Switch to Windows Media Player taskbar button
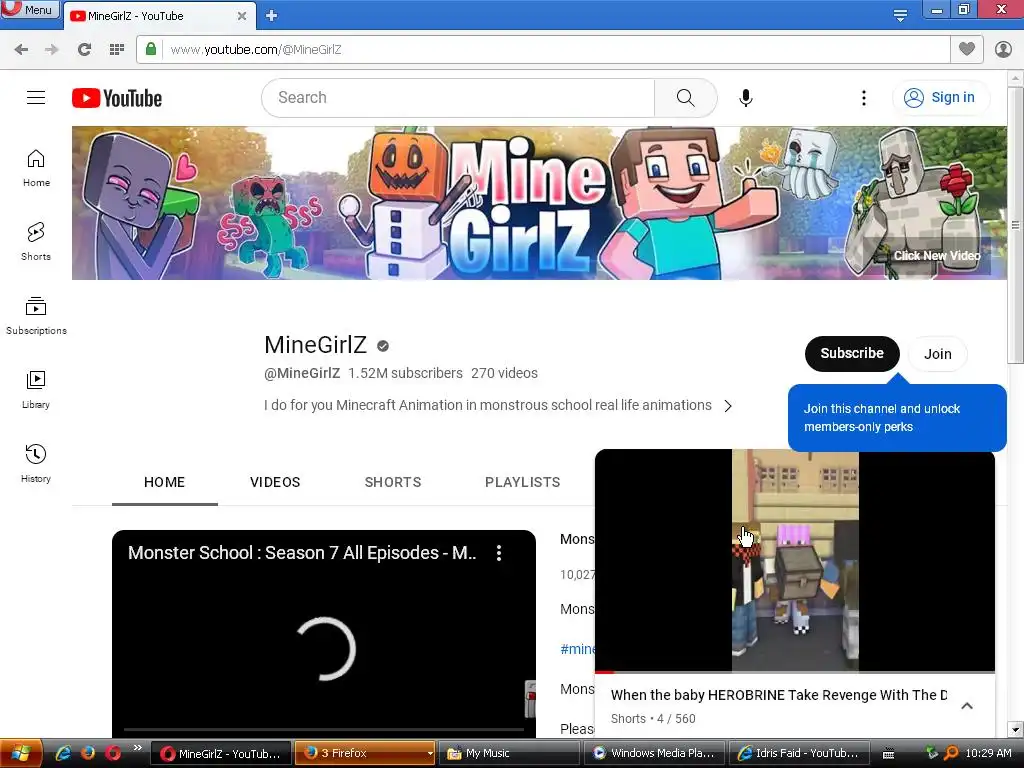This screenshot has width=1024, height=768. [x=654, y=753]
